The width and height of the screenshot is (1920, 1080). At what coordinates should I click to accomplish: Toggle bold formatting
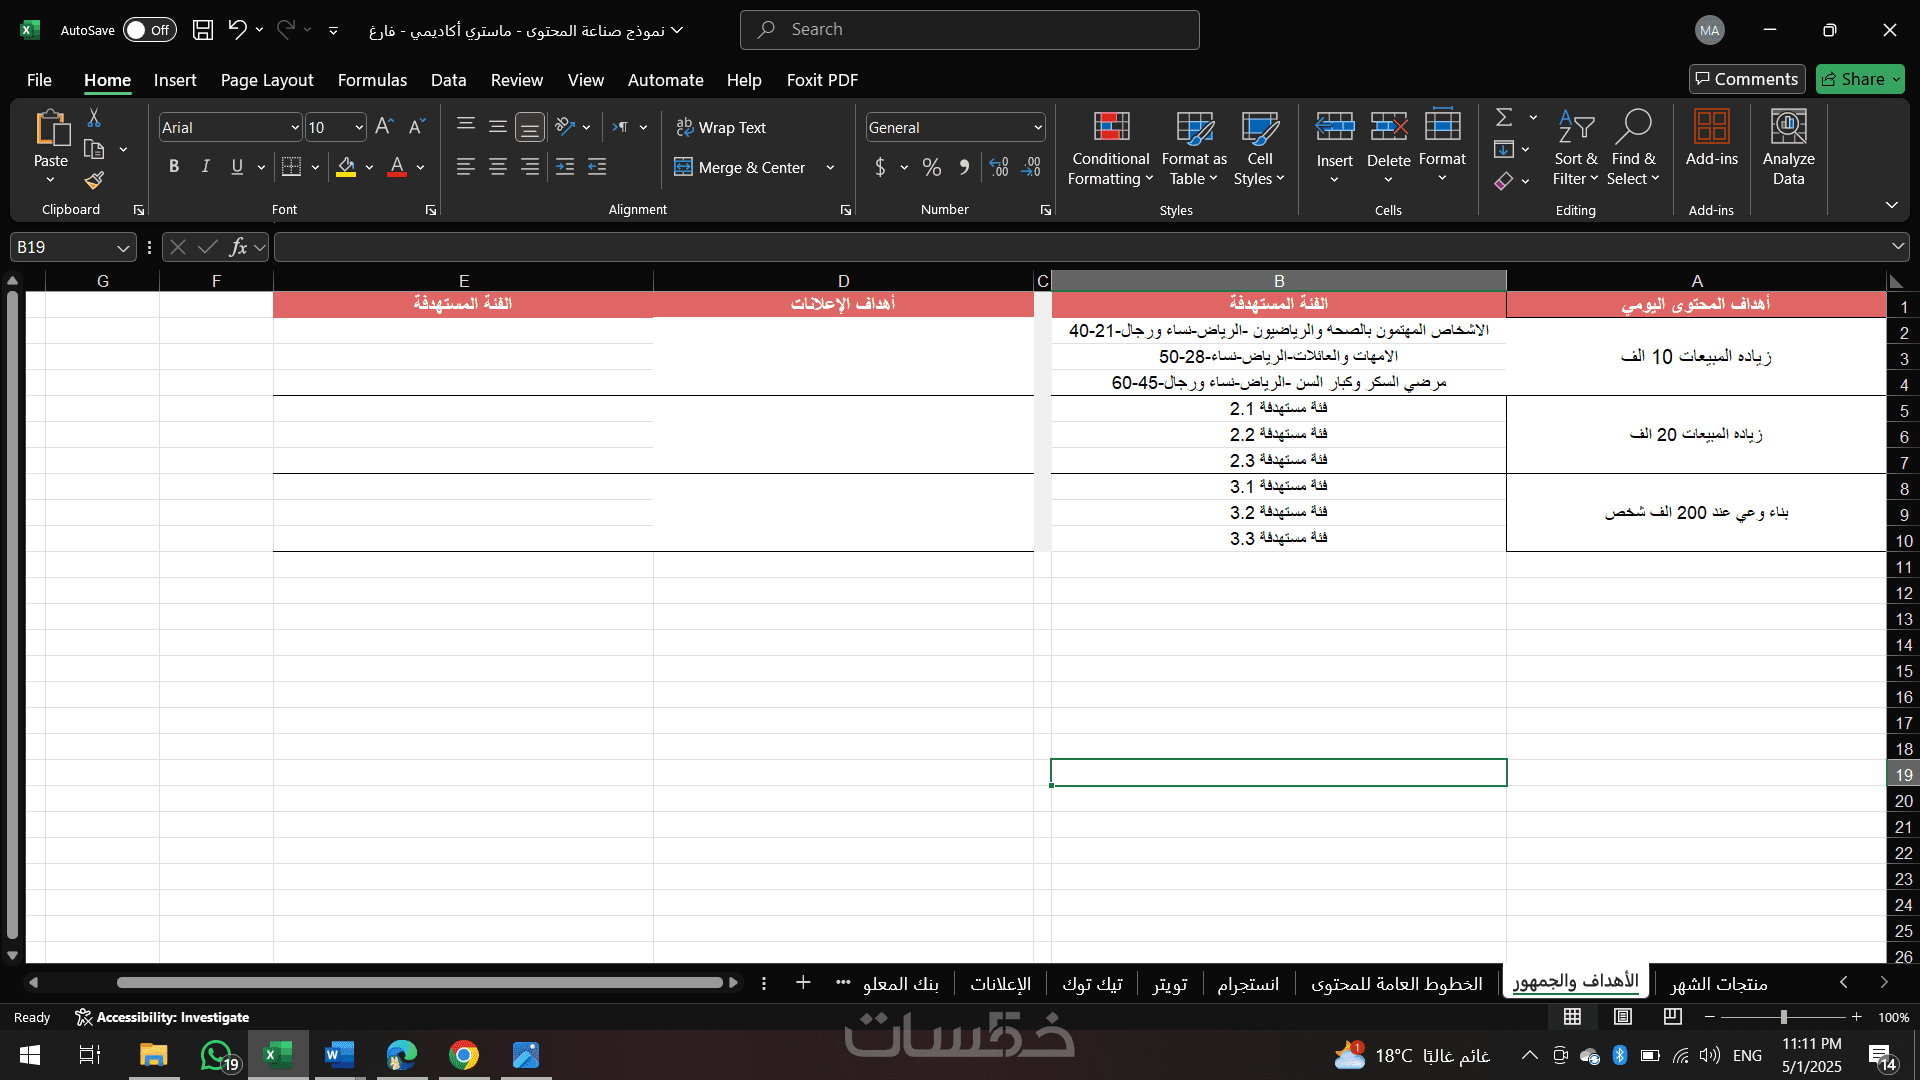(x=174, y=167)
